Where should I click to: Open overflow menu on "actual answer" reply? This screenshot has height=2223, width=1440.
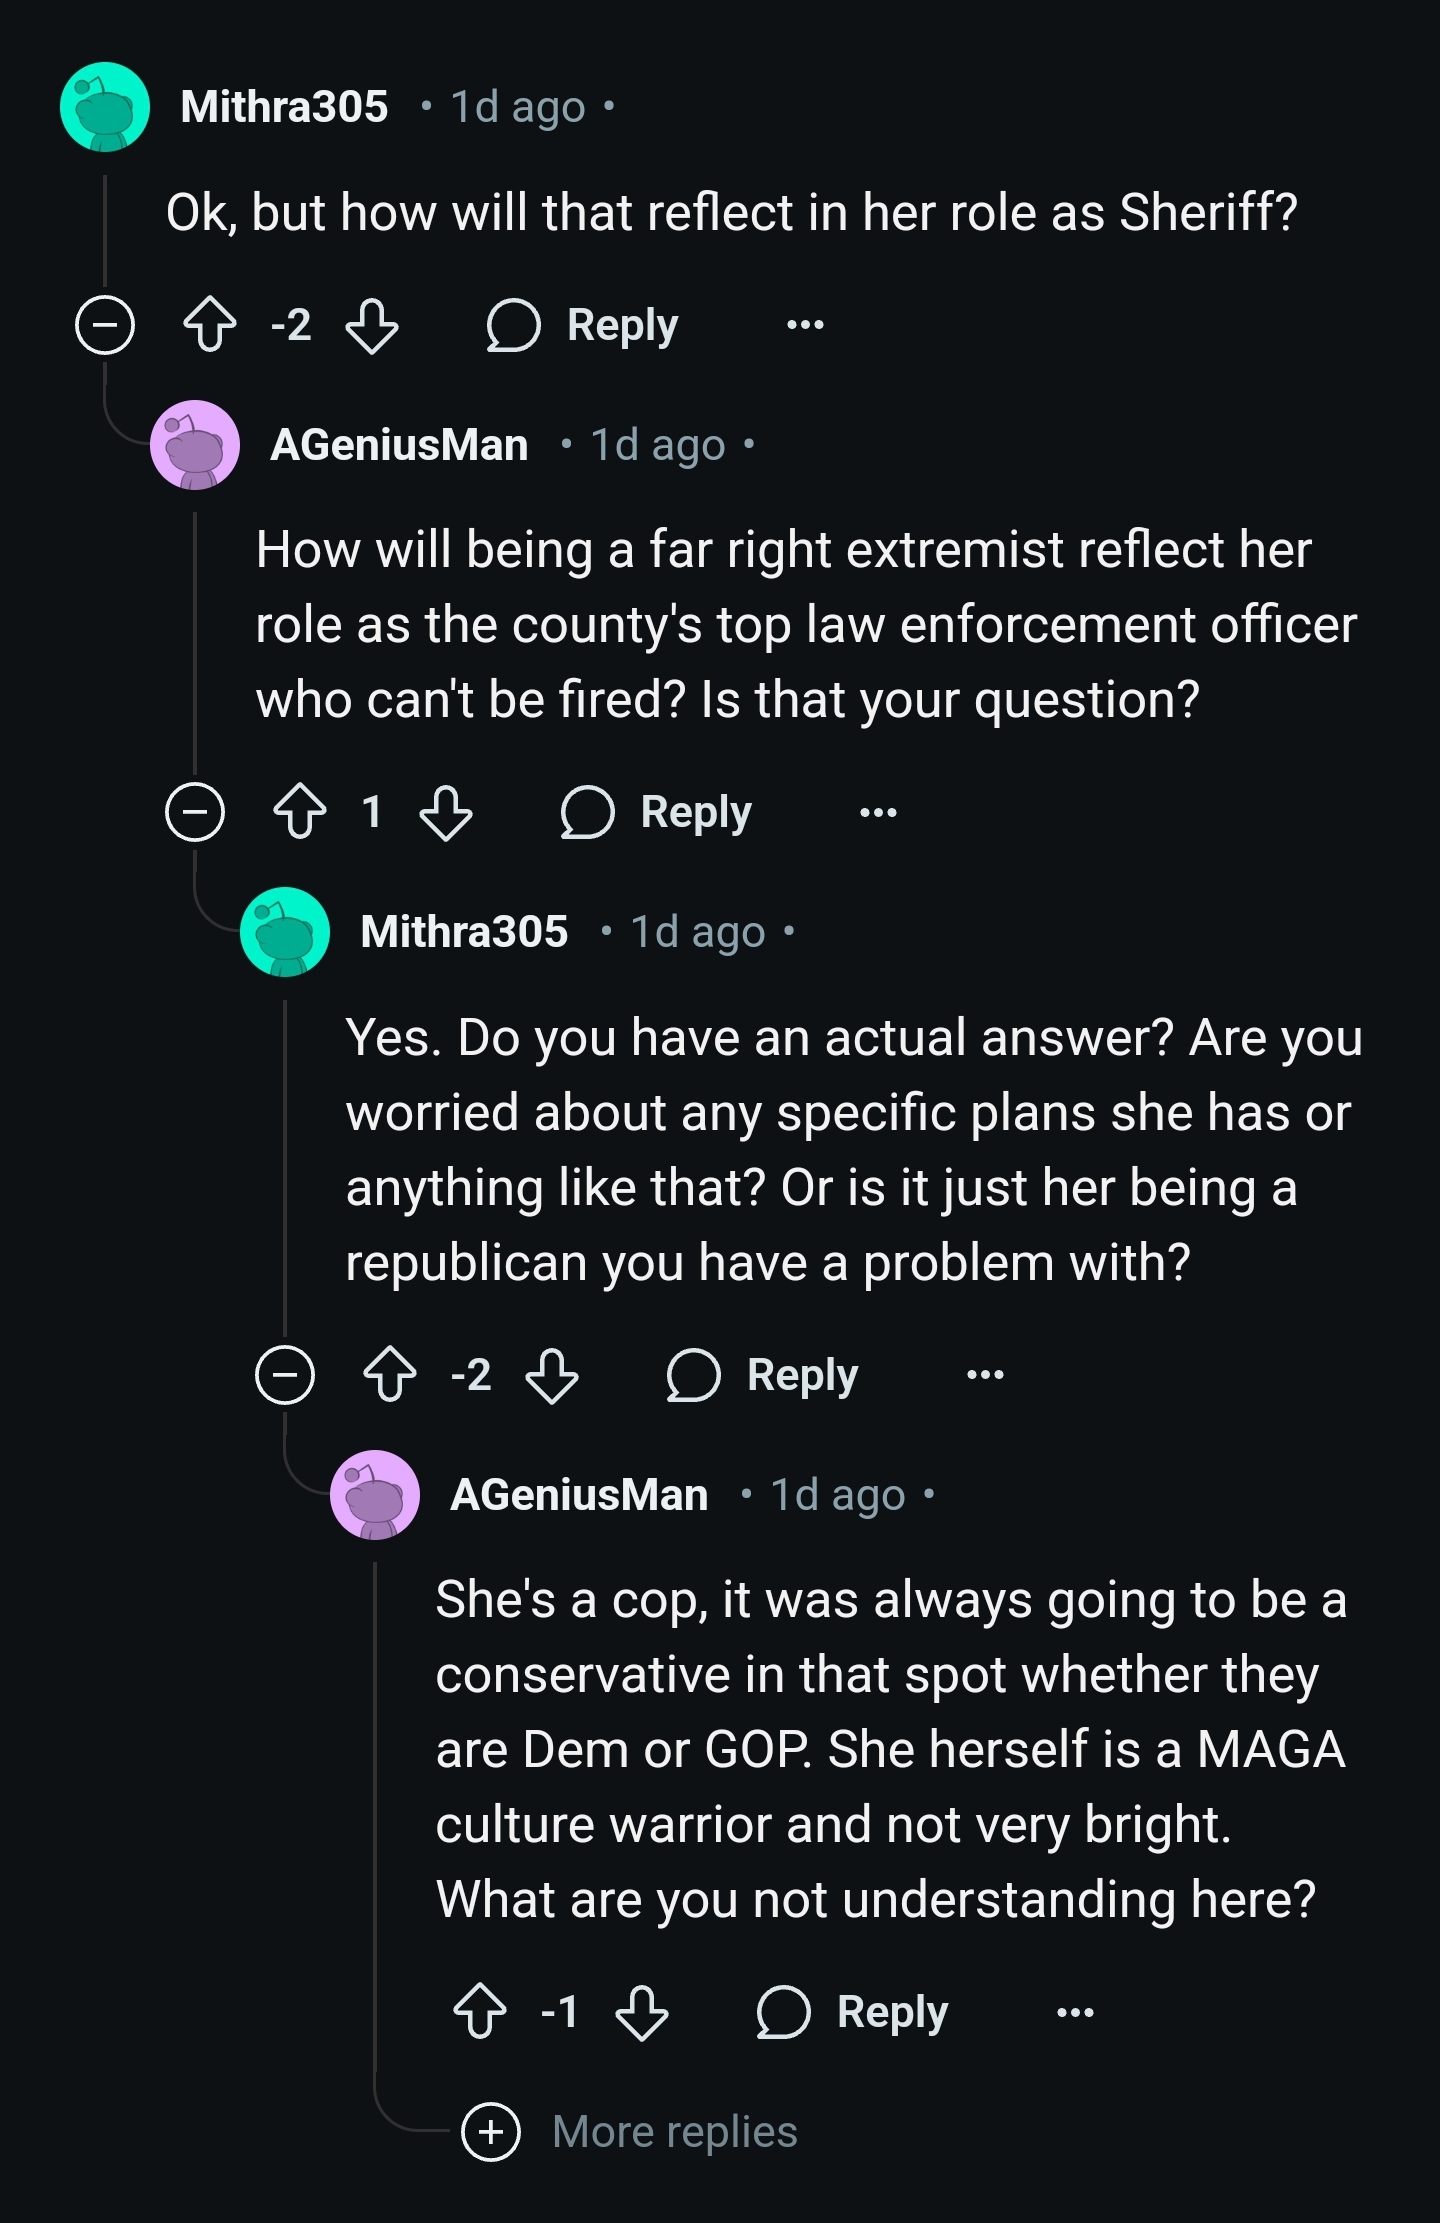tap(985, 1374)
